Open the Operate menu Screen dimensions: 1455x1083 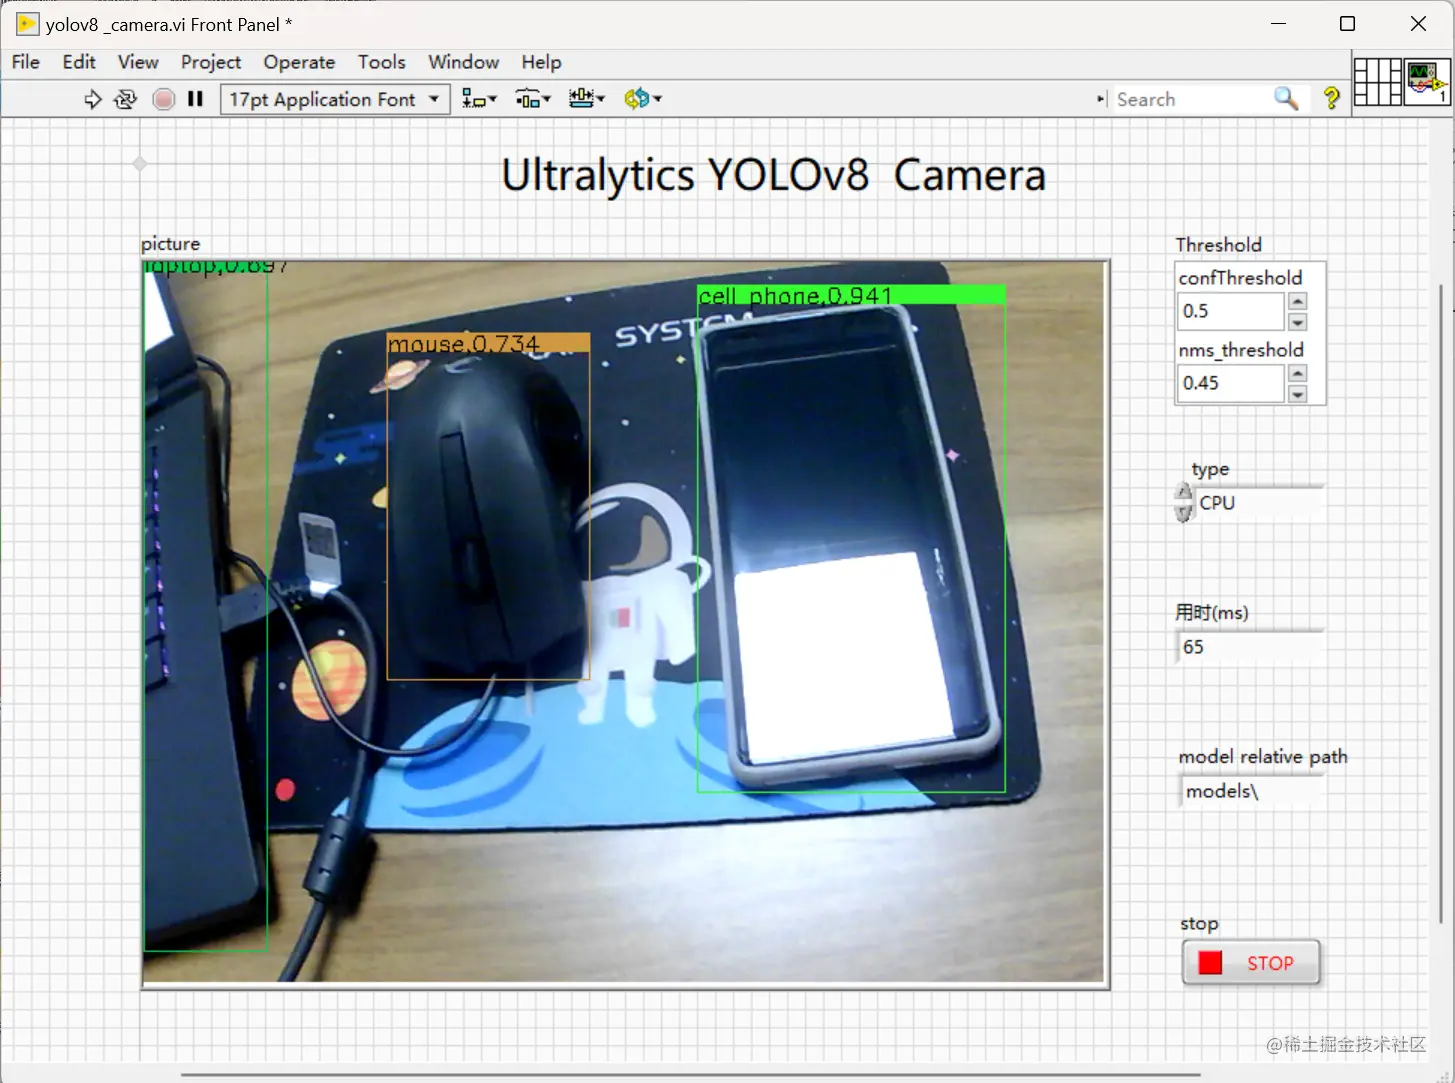(299, 62)
